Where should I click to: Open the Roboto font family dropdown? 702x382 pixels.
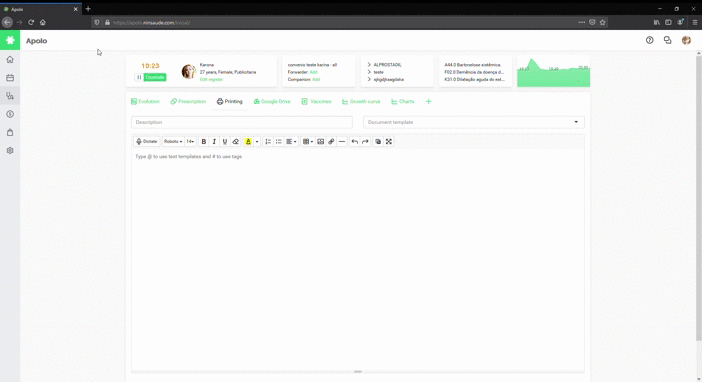coord(173,142)
